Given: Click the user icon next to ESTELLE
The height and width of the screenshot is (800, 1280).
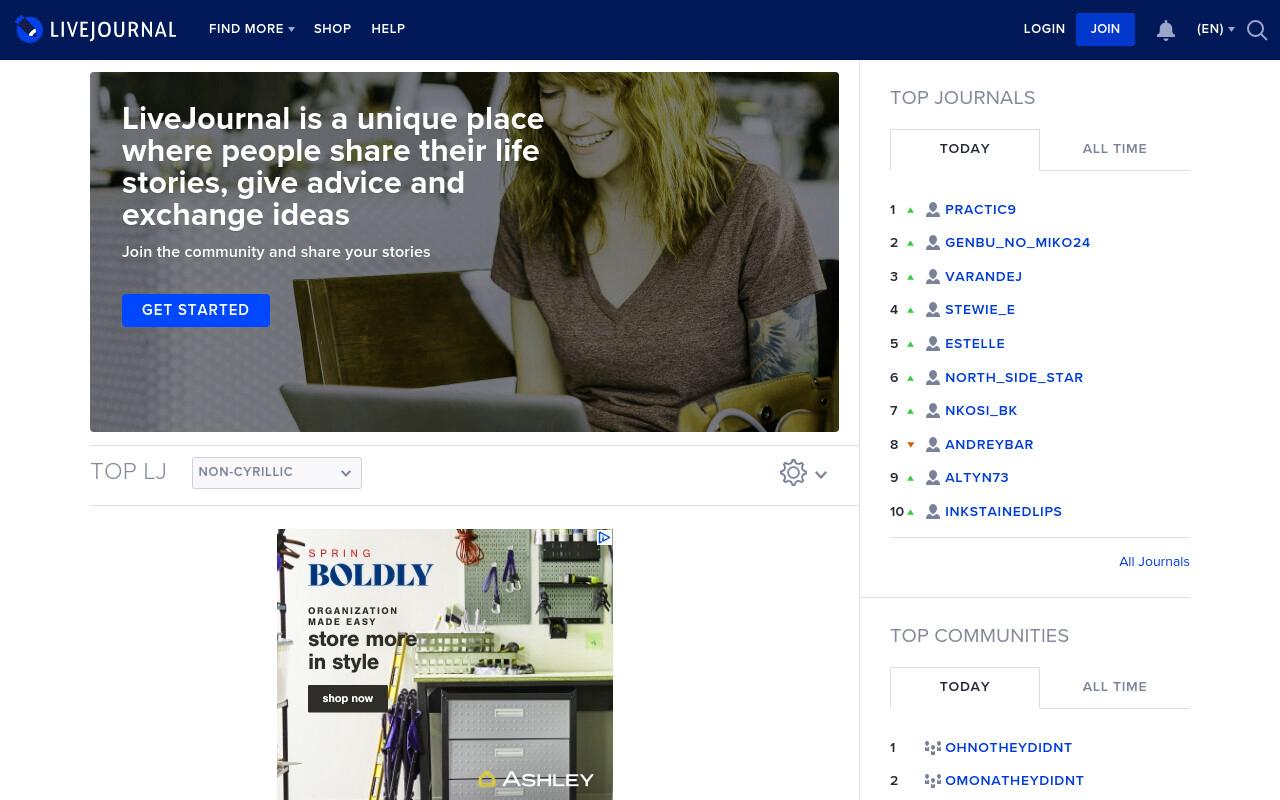Looking at the screenshot, I should pos(933,344).
